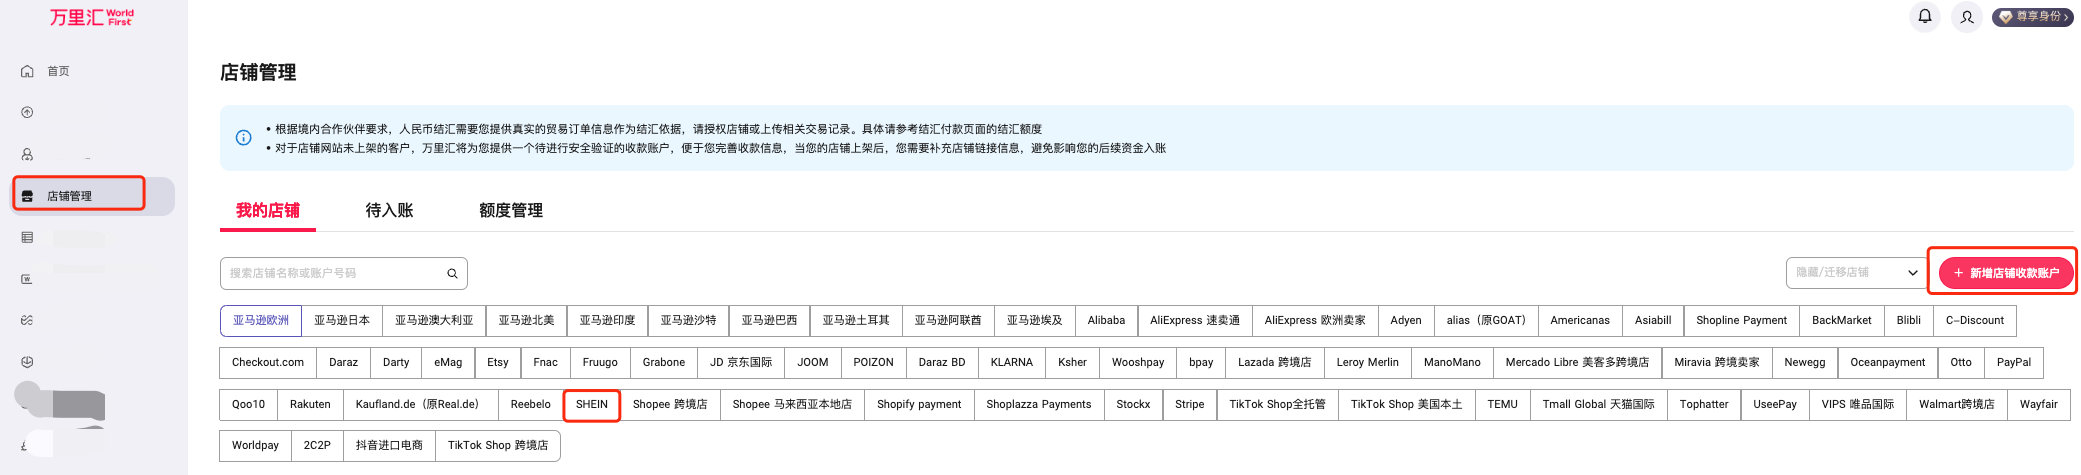Choose the TikTok Shop 跨境店 filter
This screenshot has height=475, width=2081.
tap(497, 445)
